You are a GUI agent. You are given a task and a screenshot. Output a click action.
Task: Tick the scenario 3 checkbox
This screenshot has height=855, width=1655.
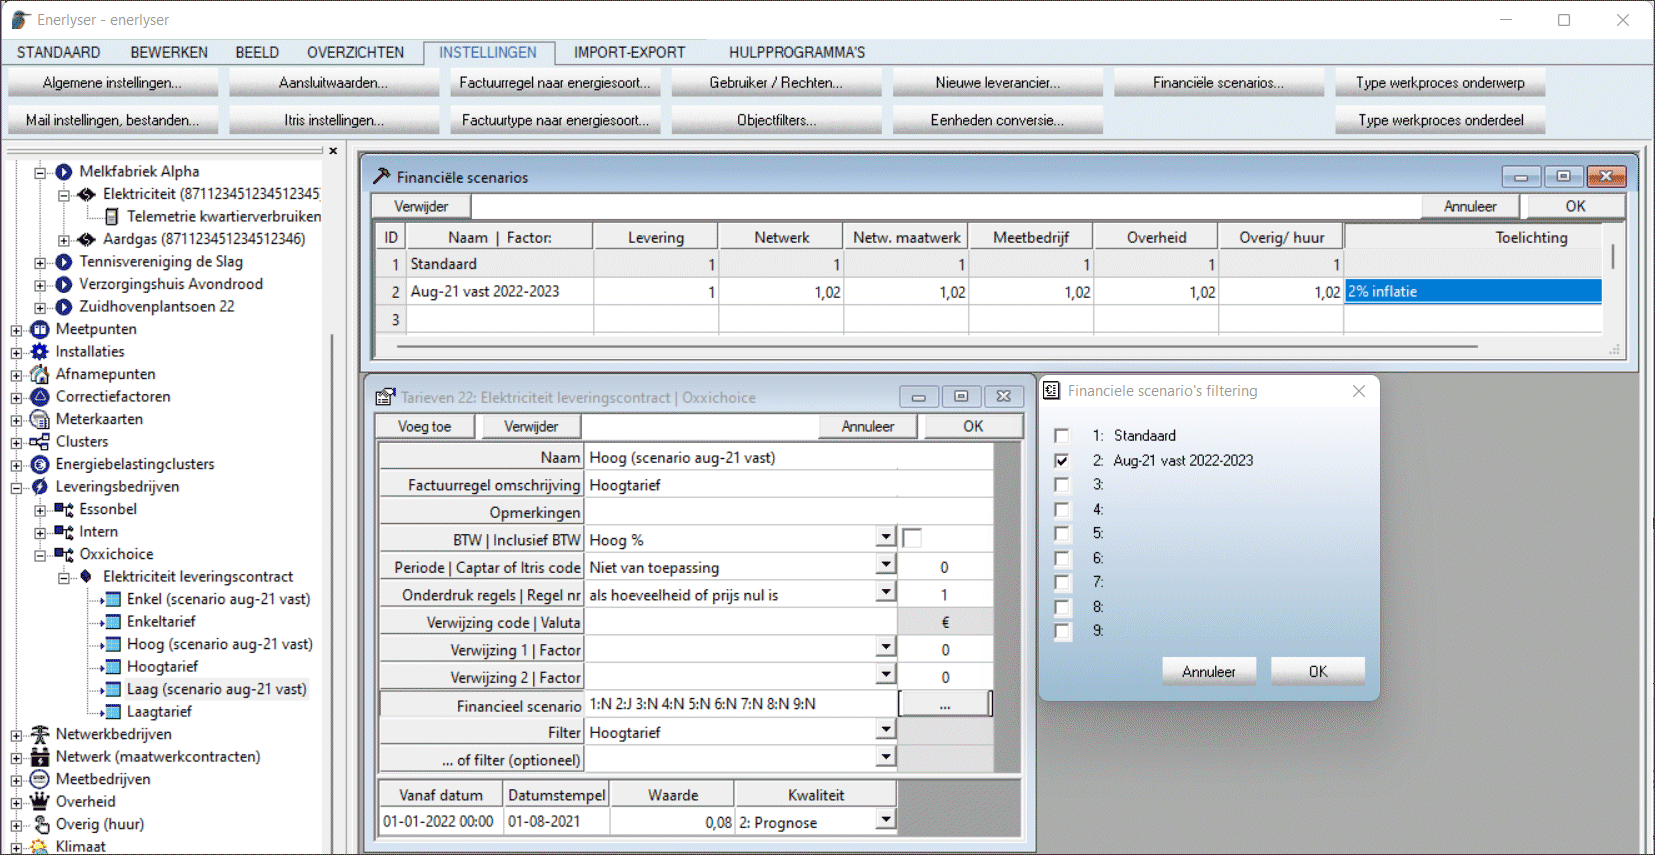1062,485
